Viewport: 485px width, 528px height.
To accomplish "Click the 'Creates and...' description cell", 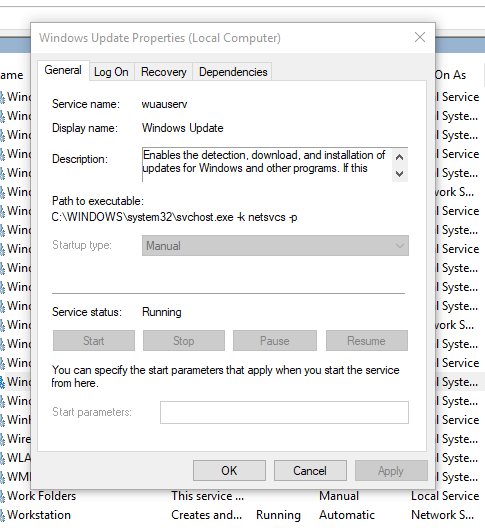I will [x=206, y=515].
